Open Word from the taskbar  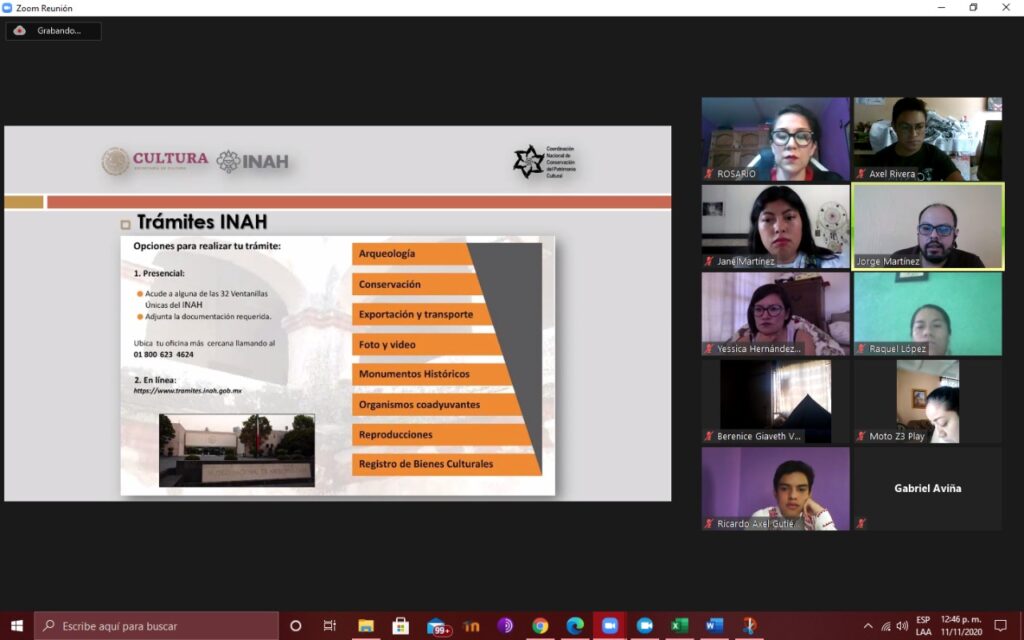714,626
